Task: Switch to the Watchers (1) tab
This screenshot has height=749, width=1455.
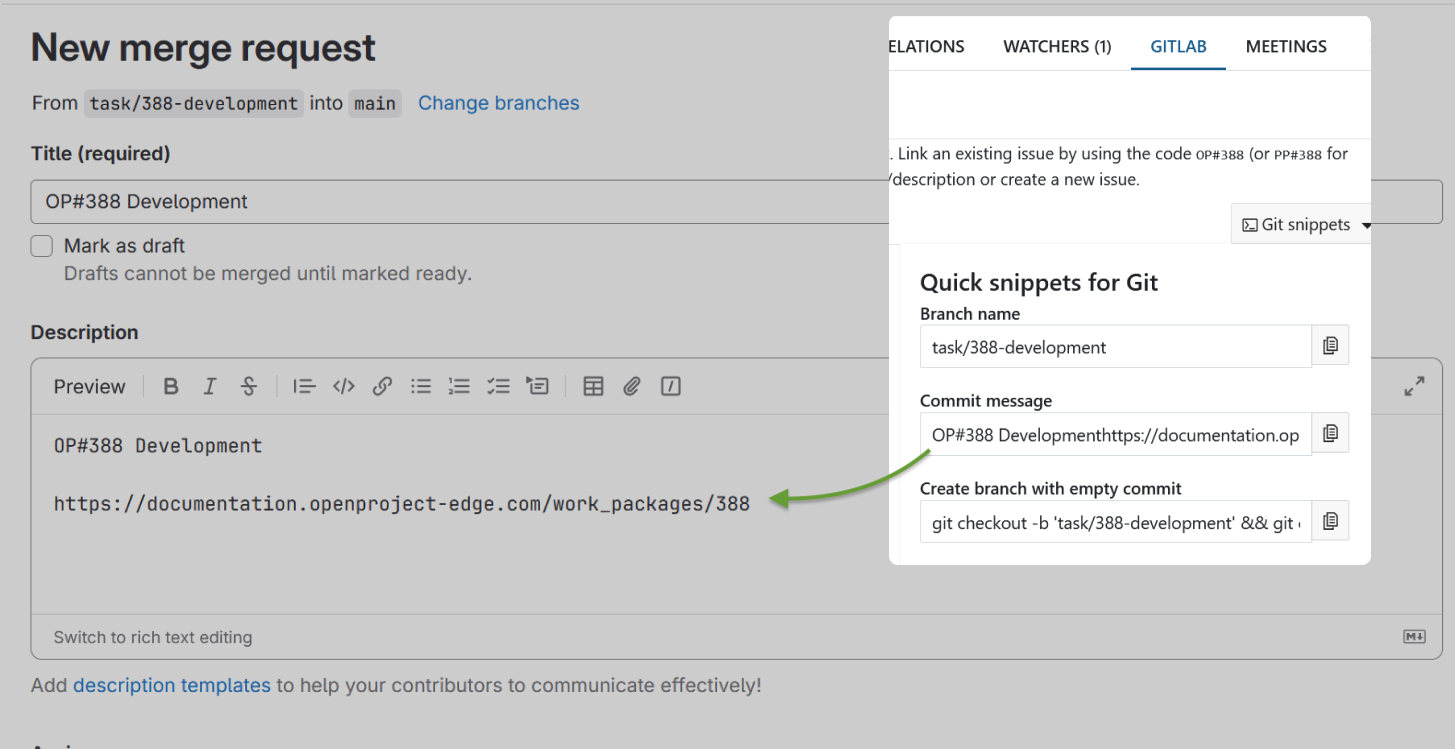Action: [x=1057, y=47]
